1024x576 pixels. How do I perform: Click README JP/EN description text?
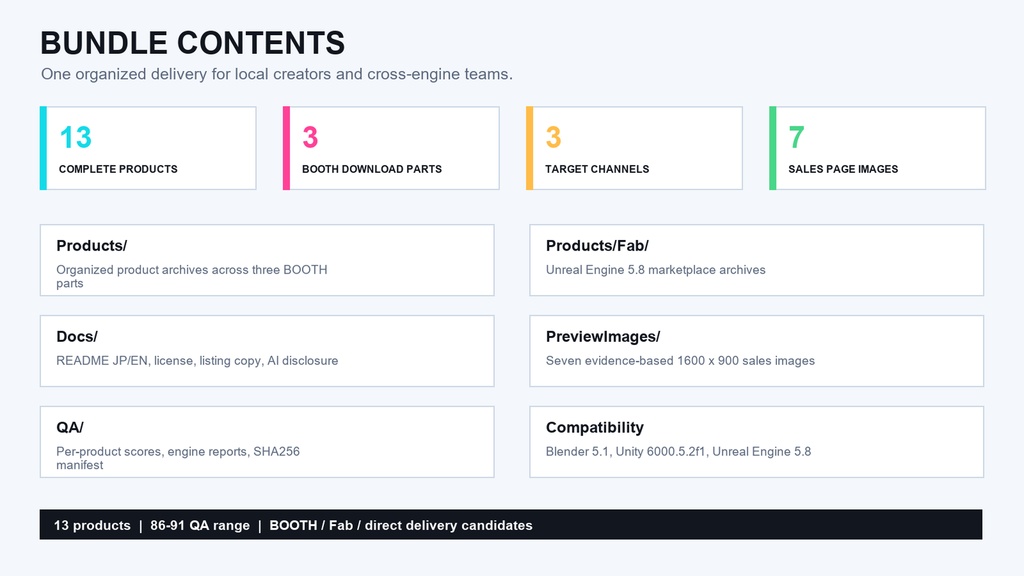pos(197,360)
